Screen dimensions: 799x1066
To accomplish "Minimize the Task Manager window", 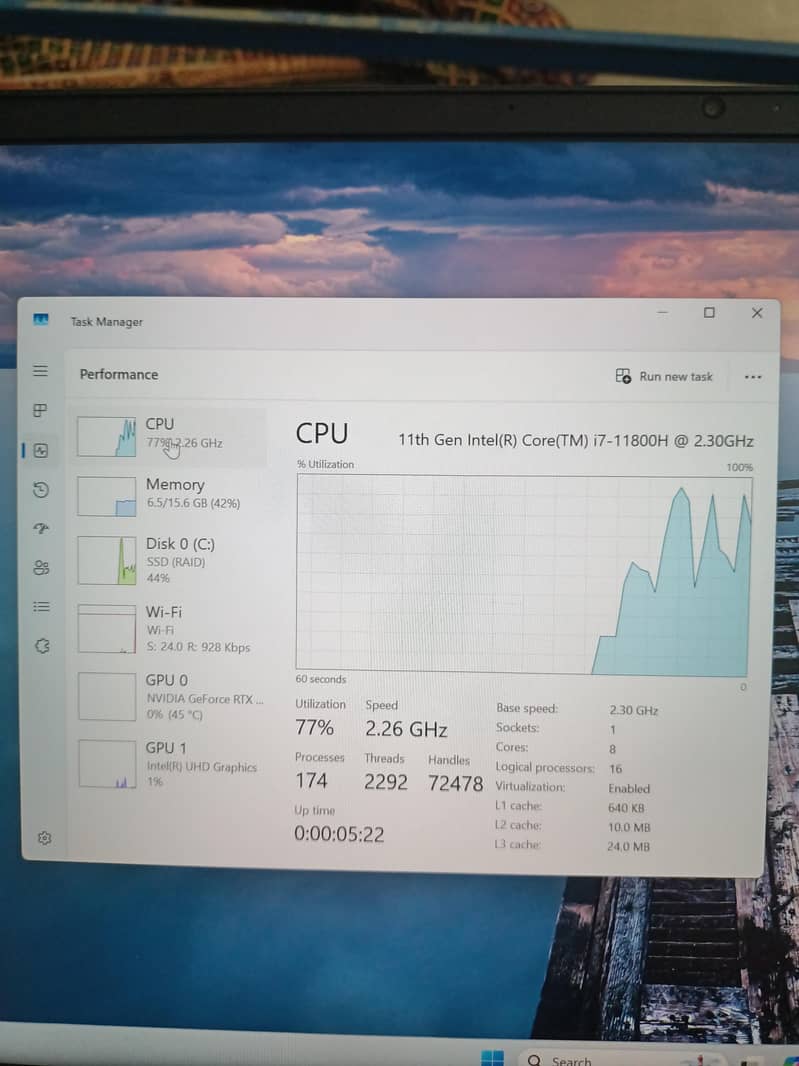I will click(x=662, y=312).
